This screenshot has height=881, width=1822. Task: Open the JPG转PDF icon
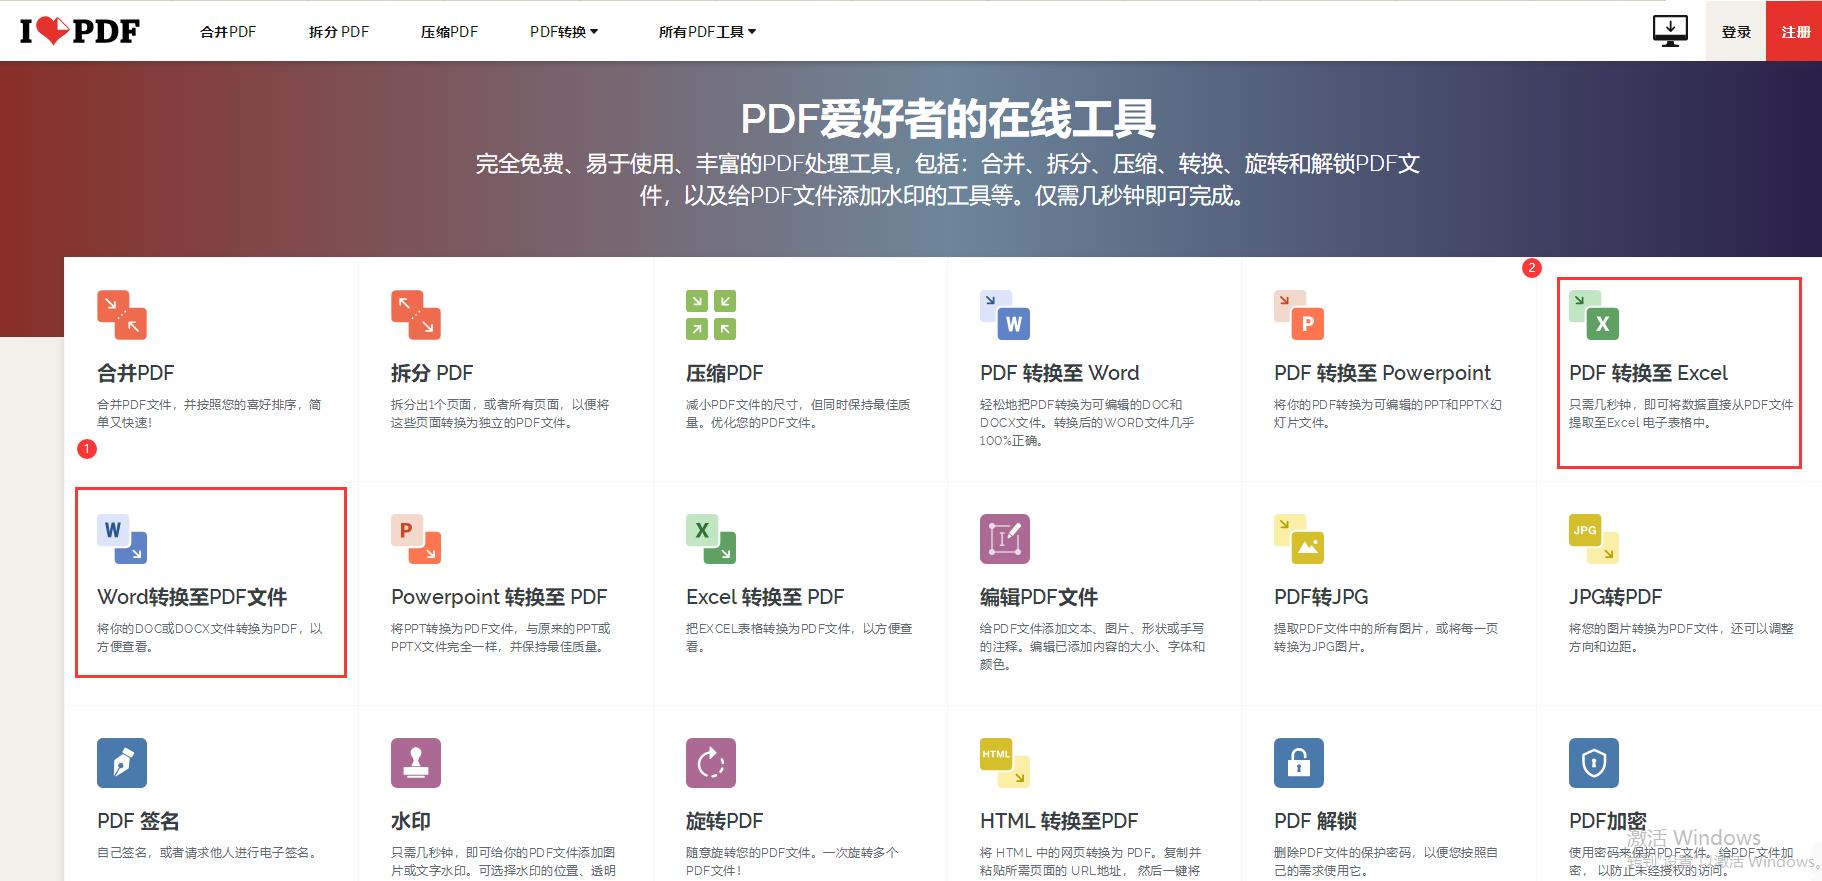click(1594, 539)
